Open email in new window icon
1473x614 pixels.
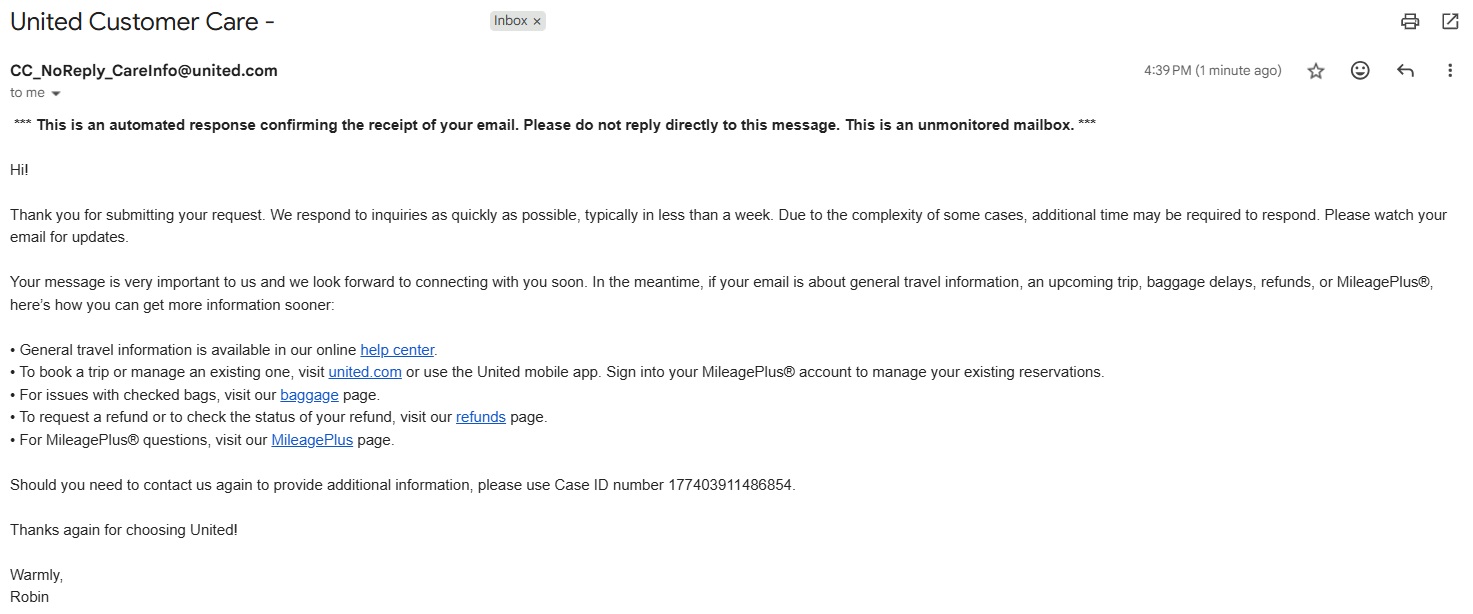pos(1450,21)
